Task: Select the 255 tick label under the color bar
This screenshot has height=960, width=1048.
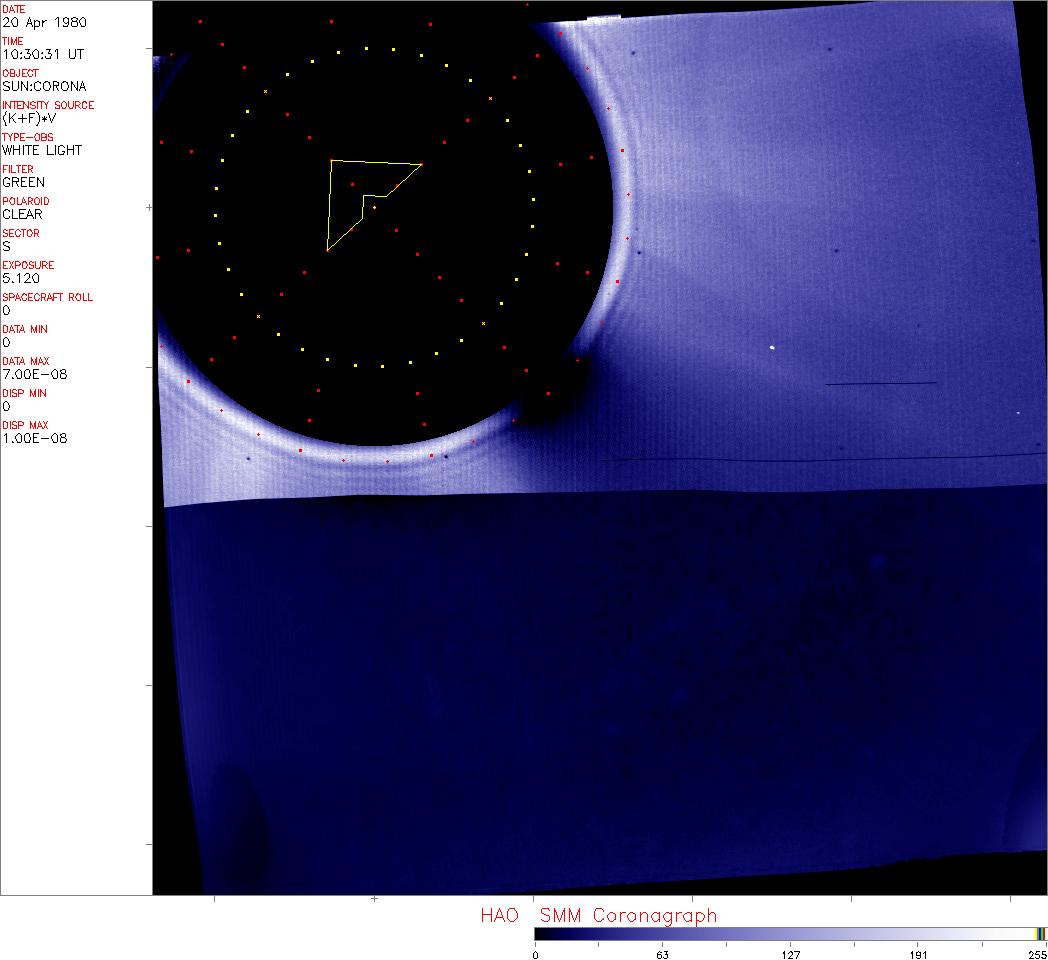Action: click(x=1035, y=954)
